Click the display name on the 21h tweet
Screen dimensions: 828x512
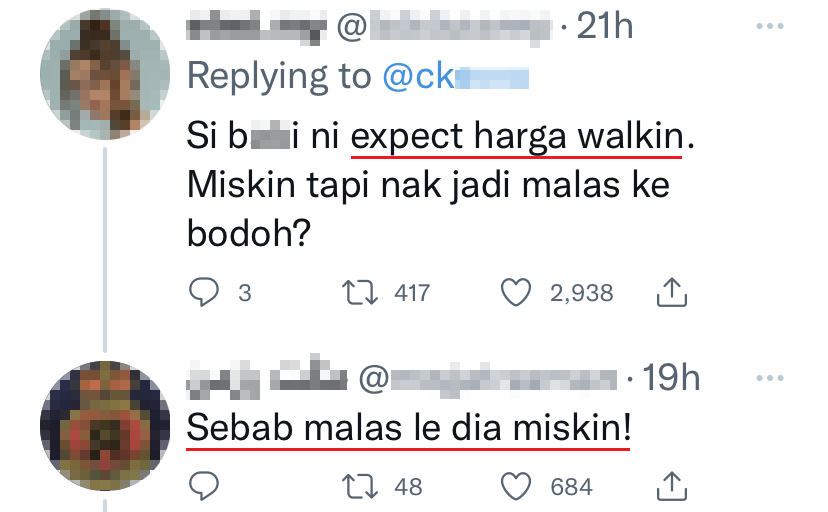255,27
